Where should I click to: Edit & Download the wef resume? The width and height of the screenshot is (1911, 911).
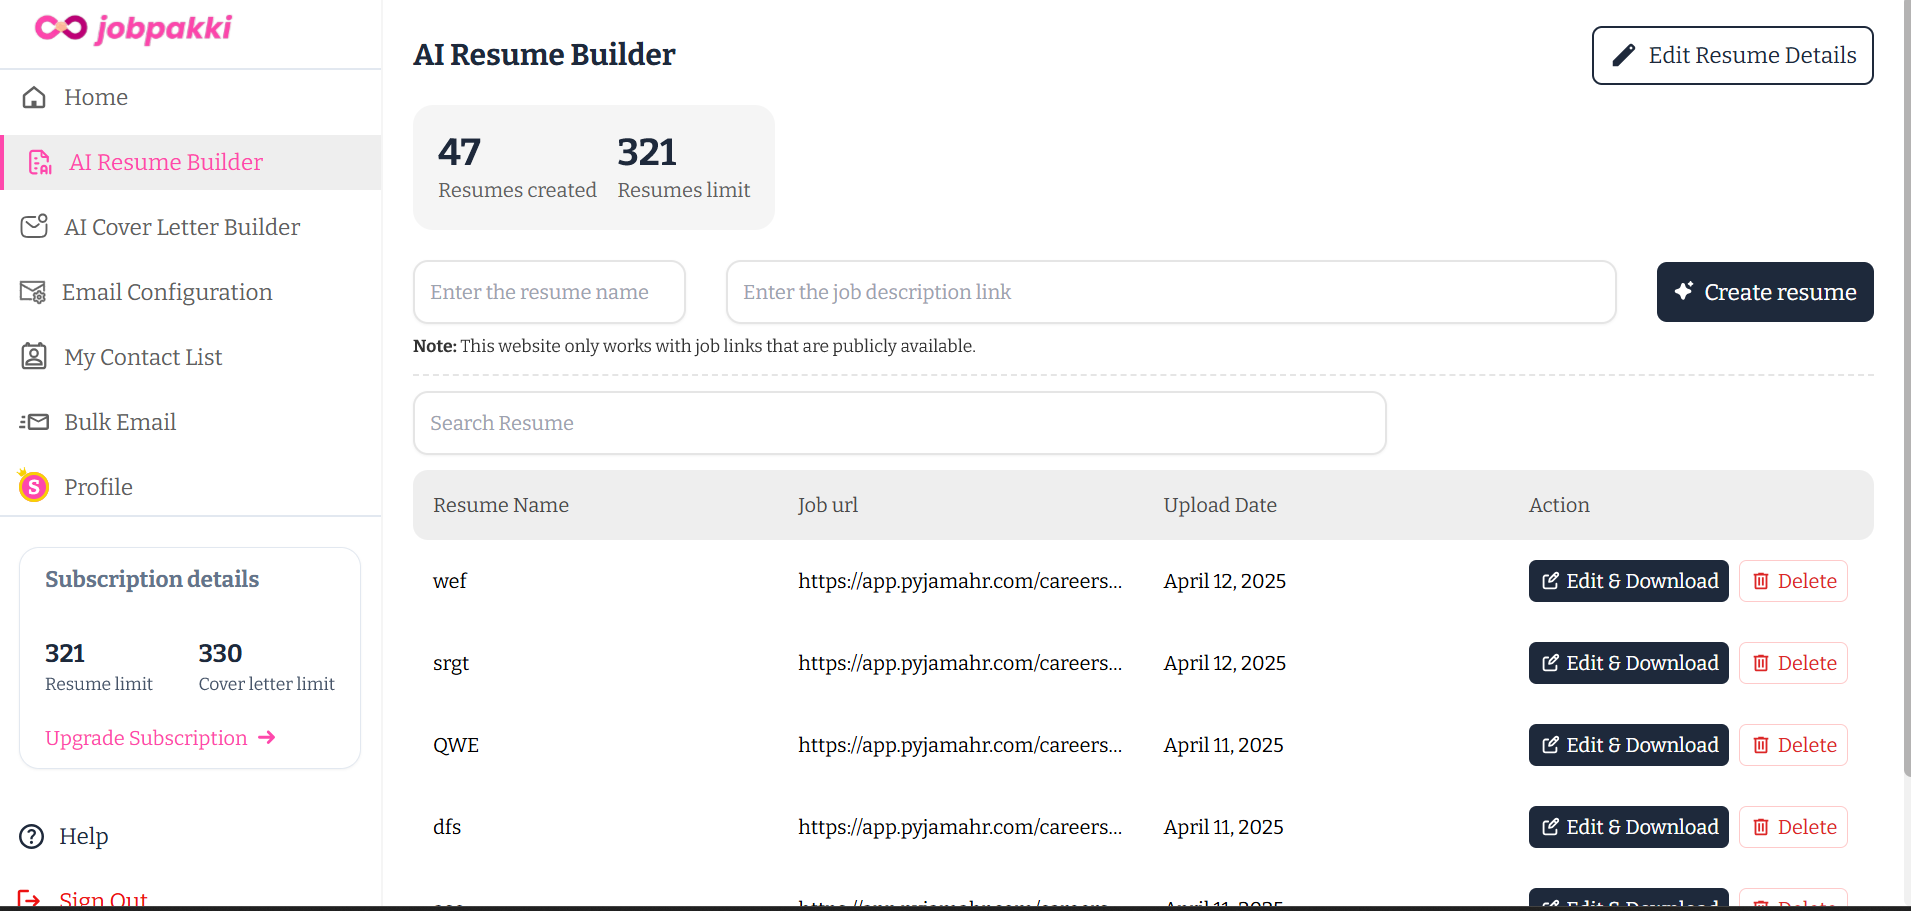tap(1628, 581)
